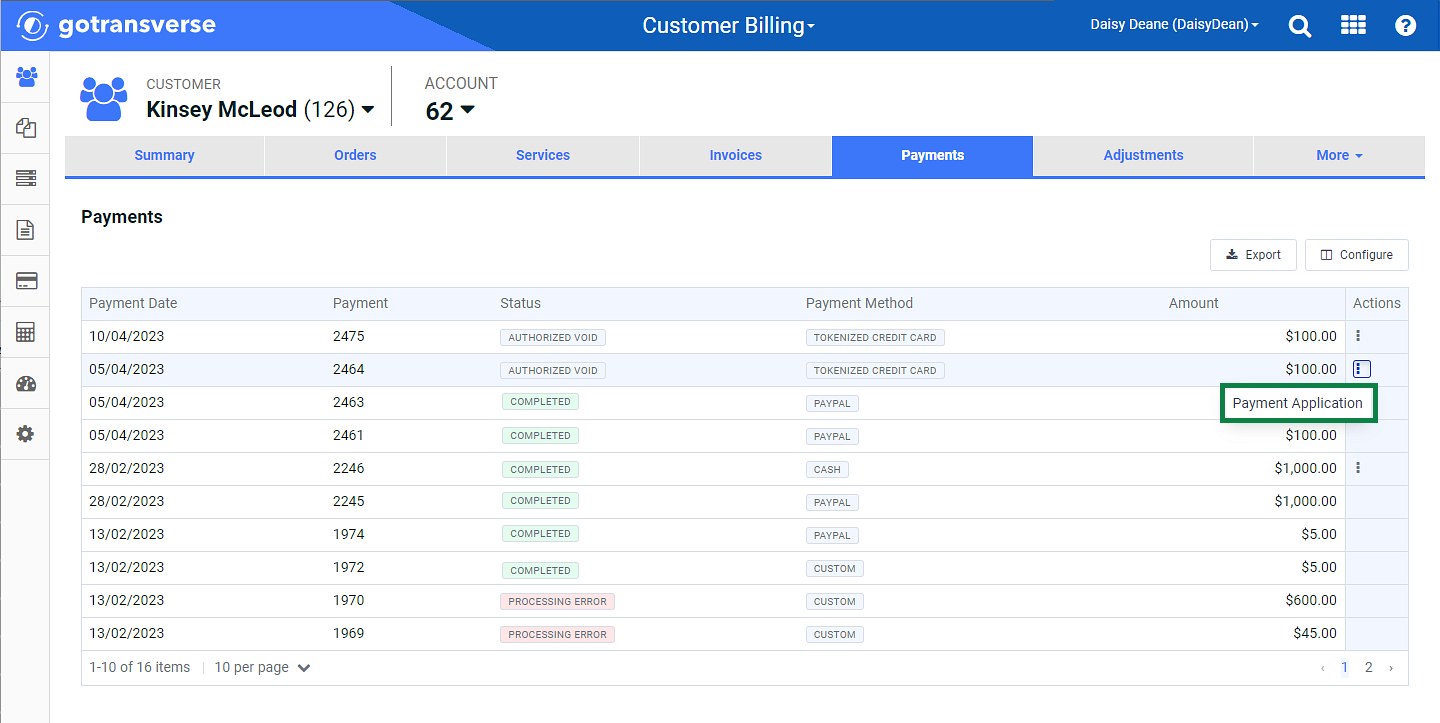This screenshot has height=723, width=1440.
Task: Click the 1-10 of 16 items text
Action: point(139,667)
